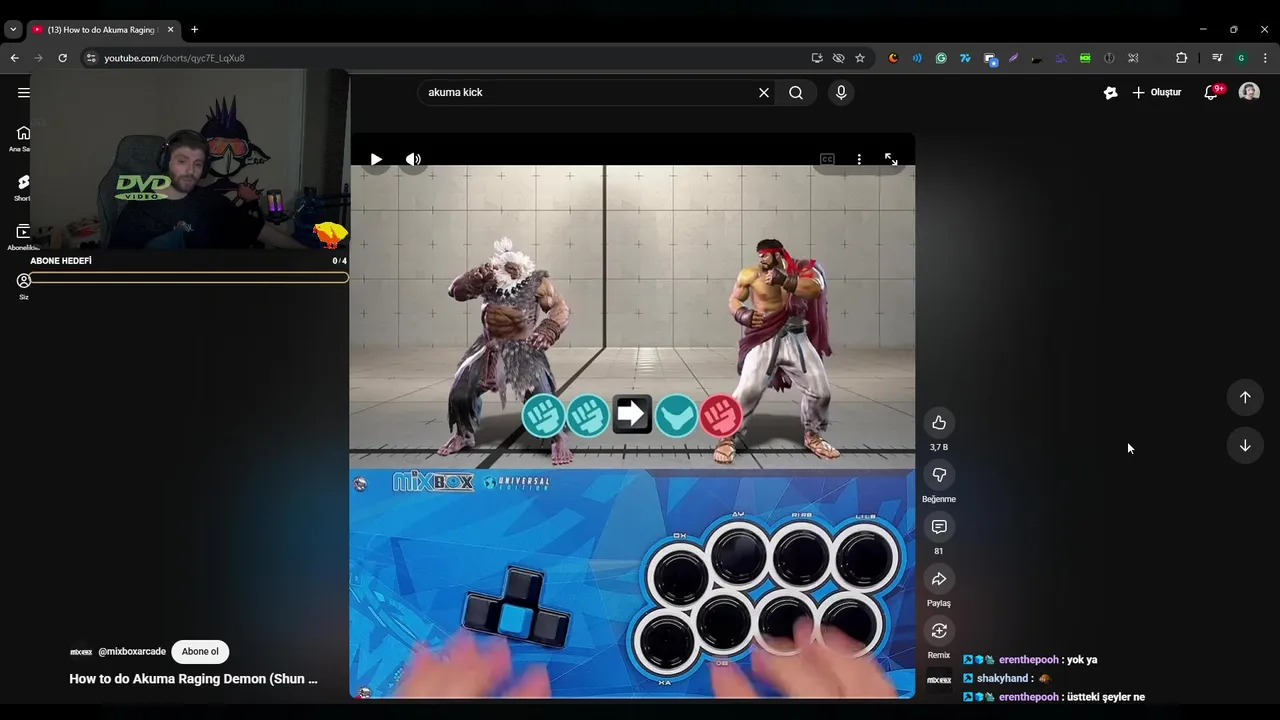The height and width of the screenshot is (720, 1280).
Task: Open the Oluştur create button
Action: pyautogui.click(x=1157, y=92)
